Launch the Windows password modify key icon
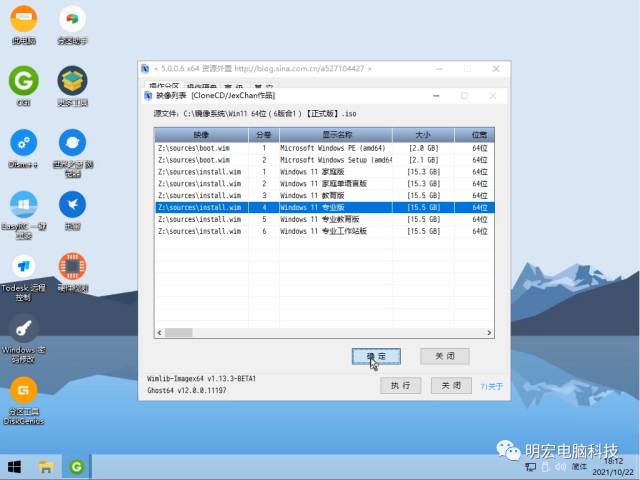This screenshot has width=640, height=480. coord(24,340)
